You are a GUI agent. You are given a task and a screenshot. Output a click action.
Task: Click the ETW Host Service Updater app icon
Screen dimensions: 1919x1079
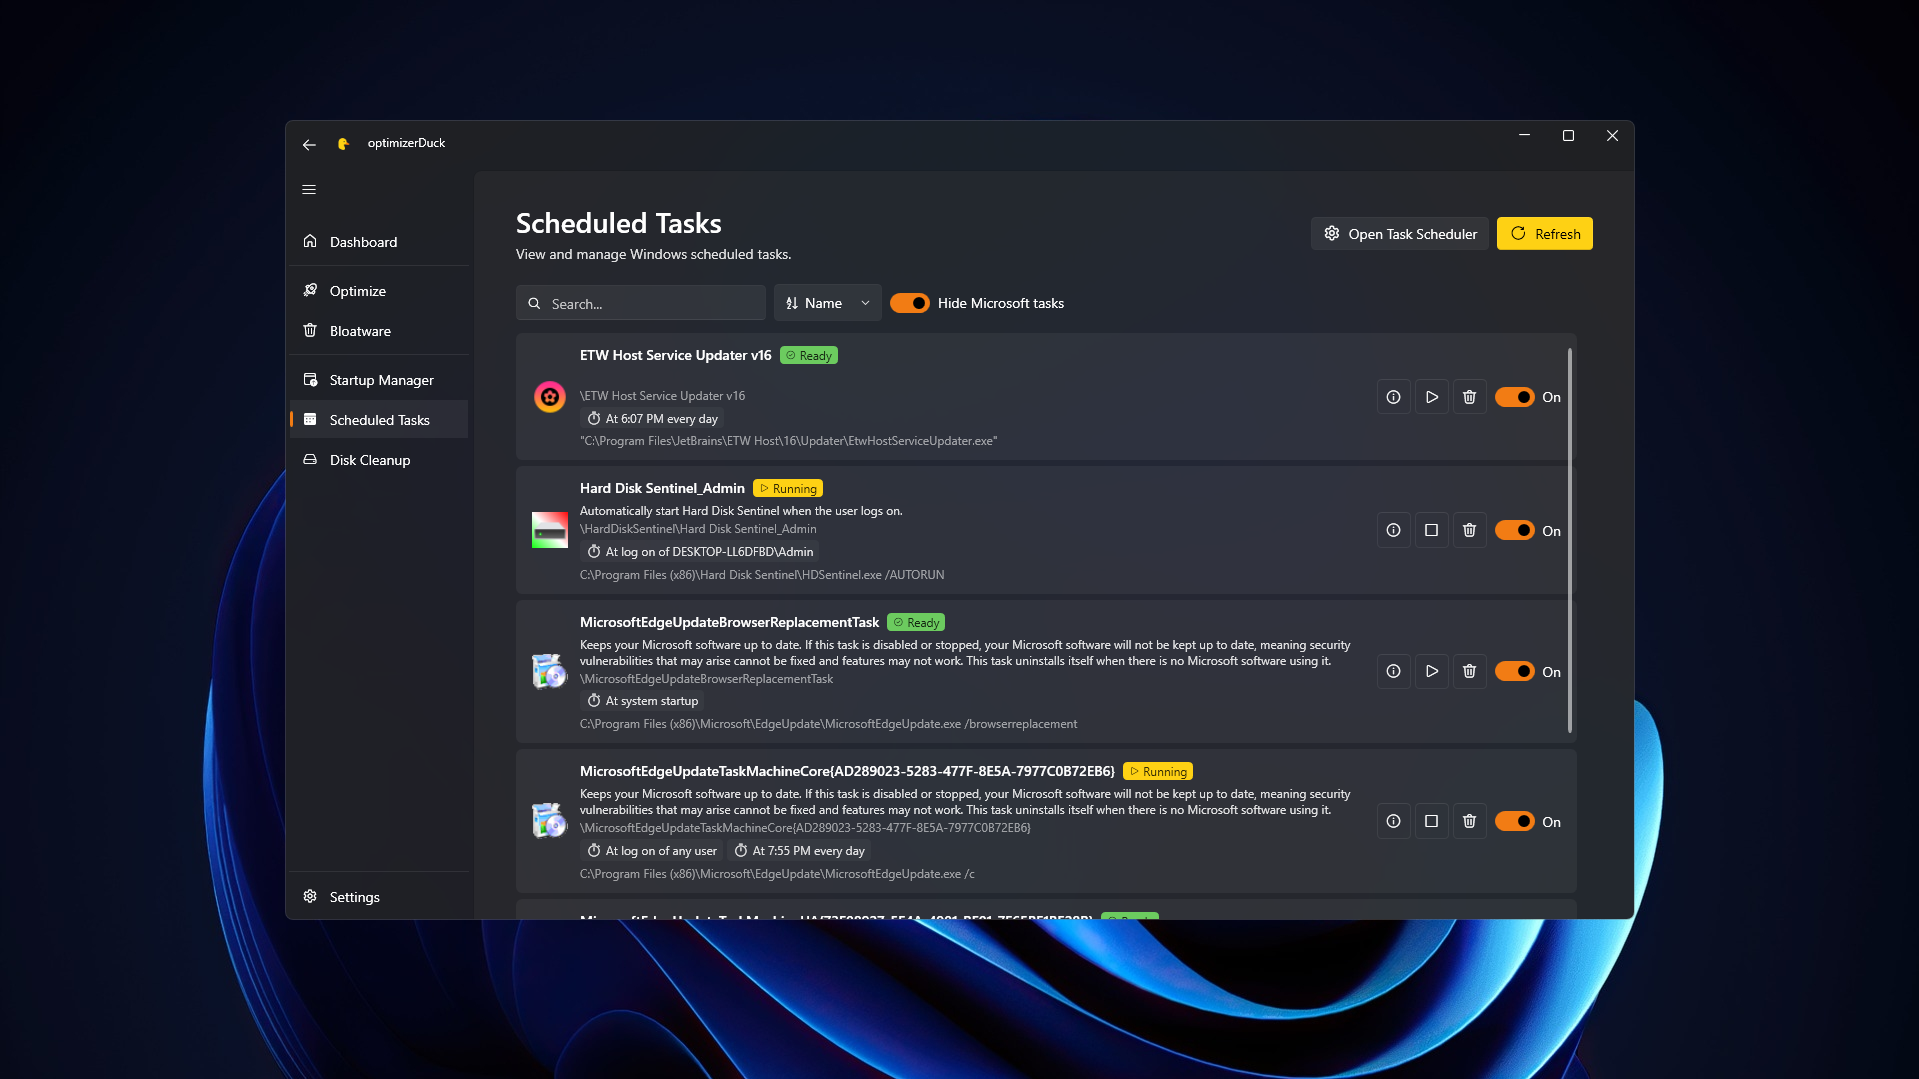[x=549, y=397]
